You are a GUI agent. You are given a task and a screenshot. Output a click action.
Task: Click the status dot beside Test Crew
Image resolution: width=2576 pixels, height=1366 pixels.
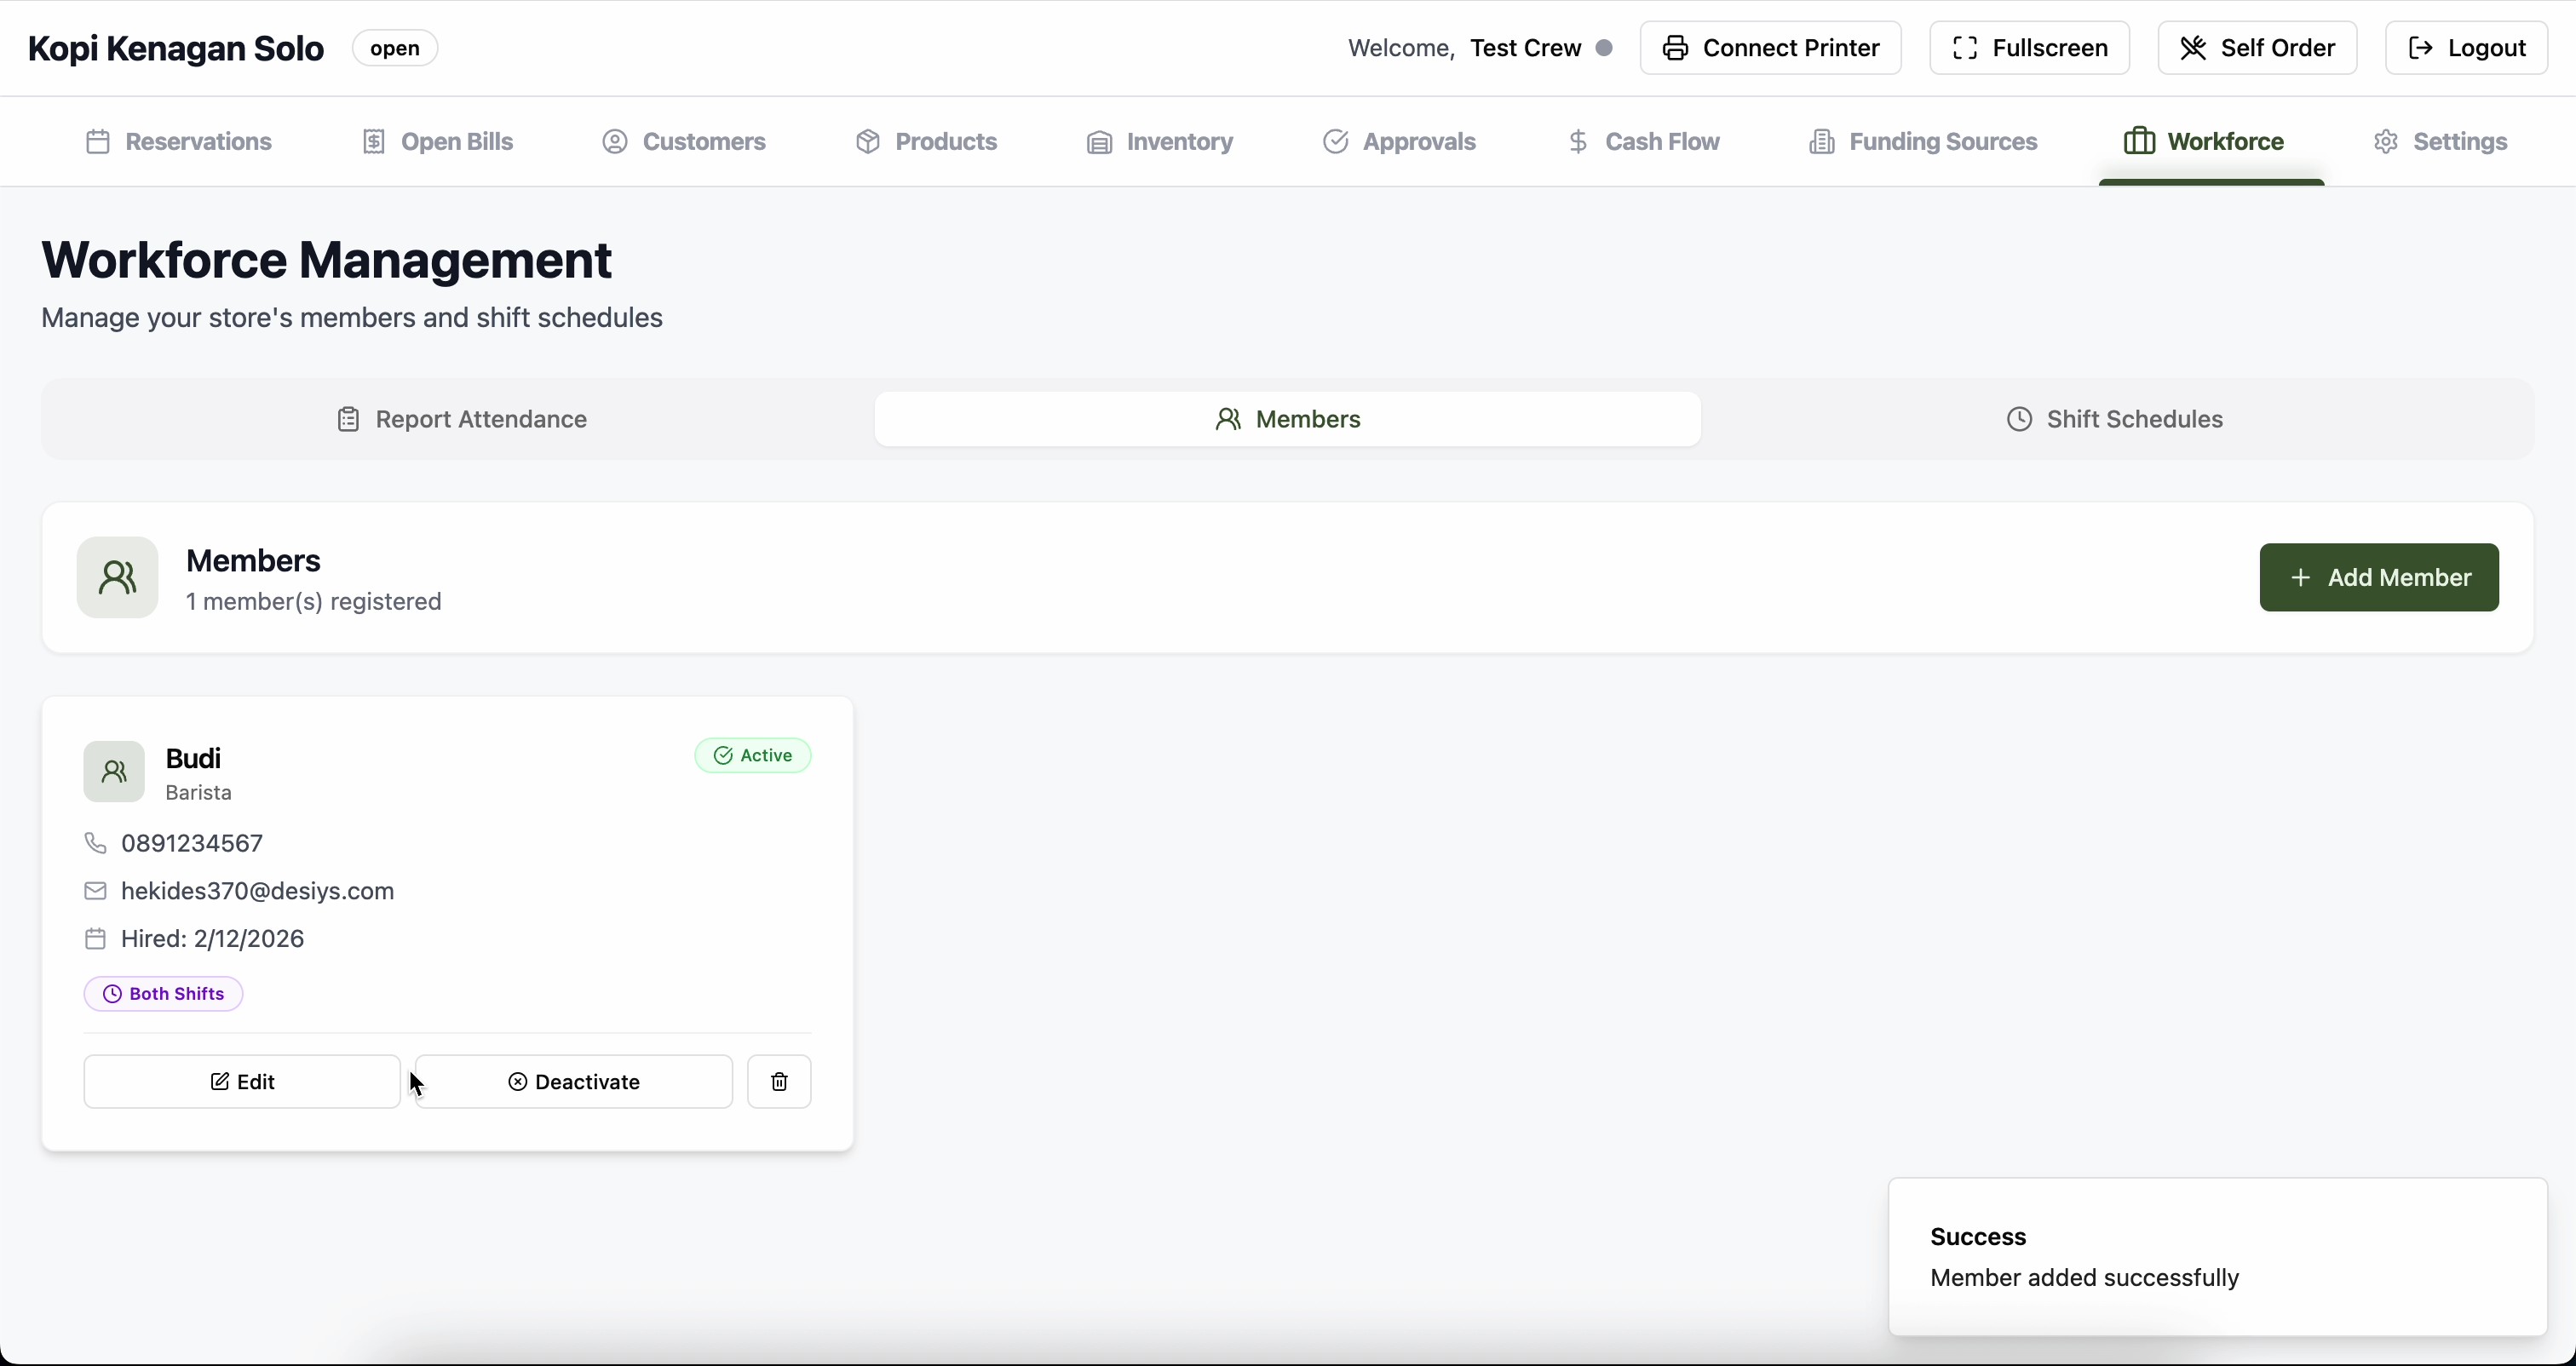[x=1604, y=48]
